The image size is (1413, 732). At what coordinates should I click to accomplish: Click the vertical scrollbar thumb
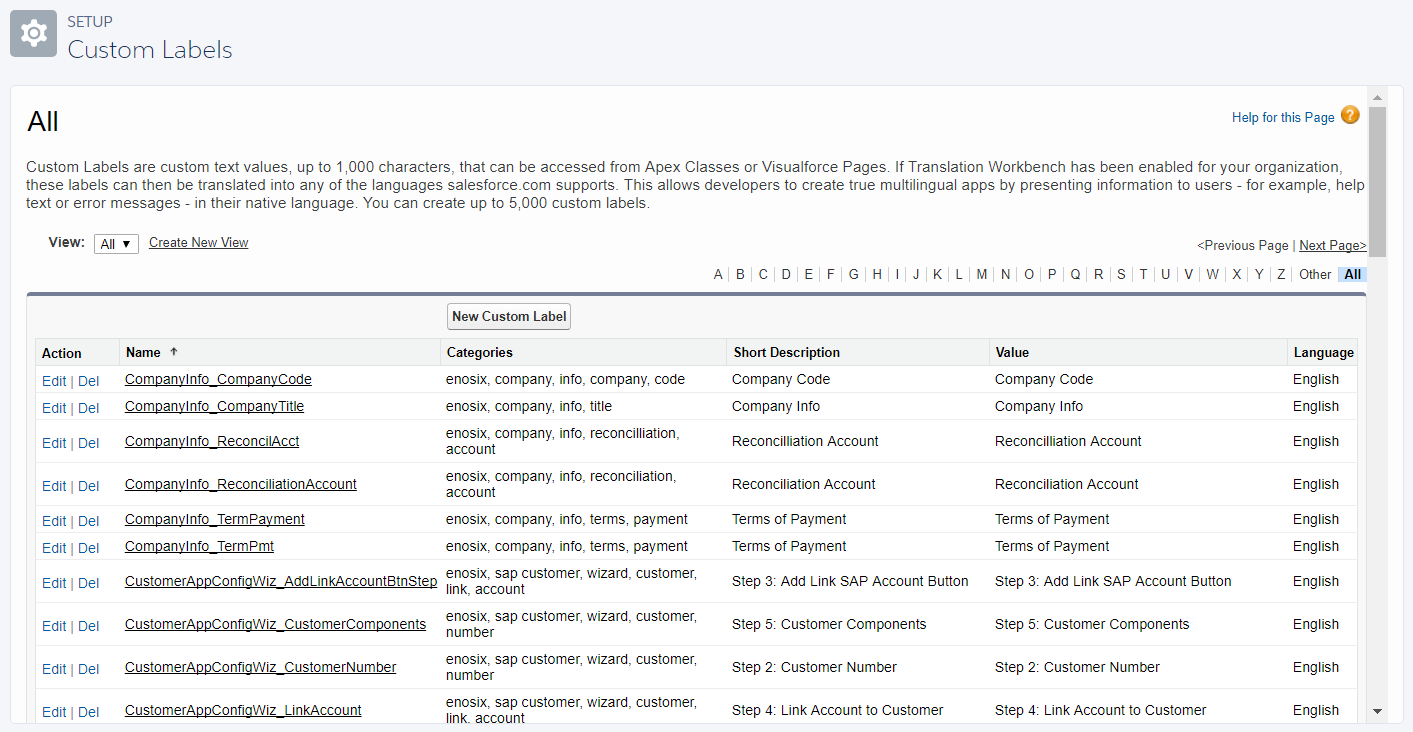pos(1377,182)
